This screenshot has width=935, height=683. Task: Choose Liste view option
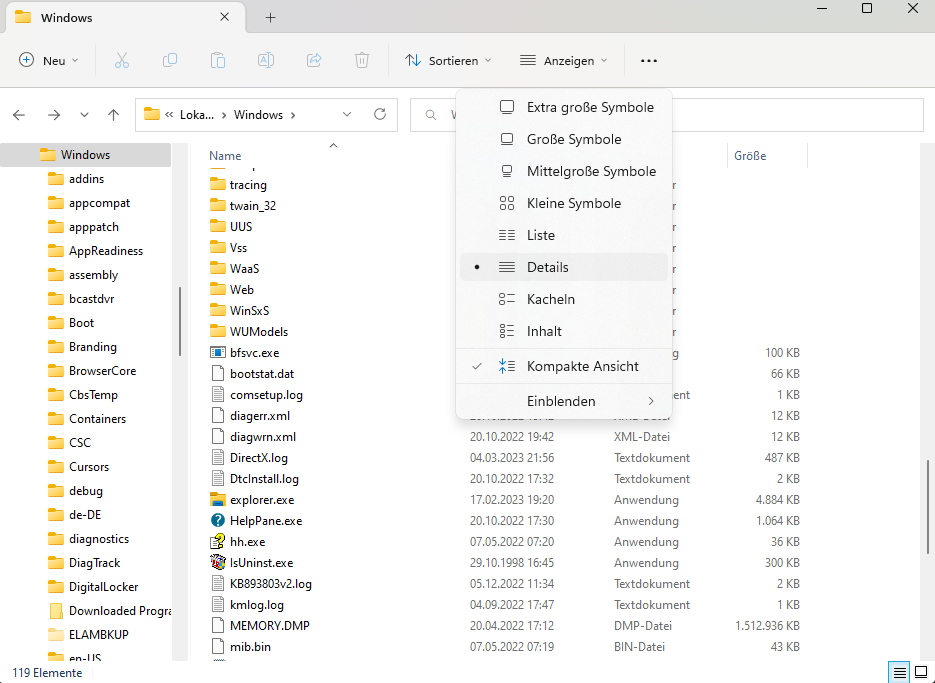point(564,235)
